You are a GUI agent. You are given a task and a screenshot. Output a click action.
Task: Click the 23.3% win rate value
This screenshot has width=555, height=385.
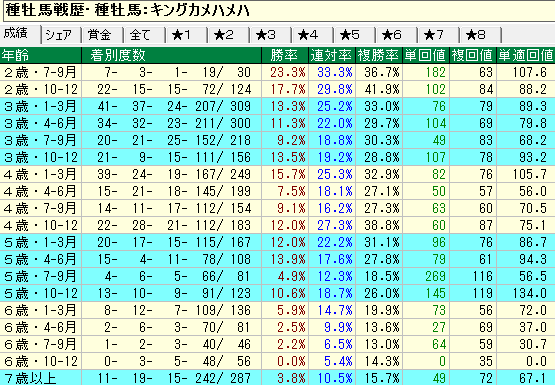(x=287, y=72)
